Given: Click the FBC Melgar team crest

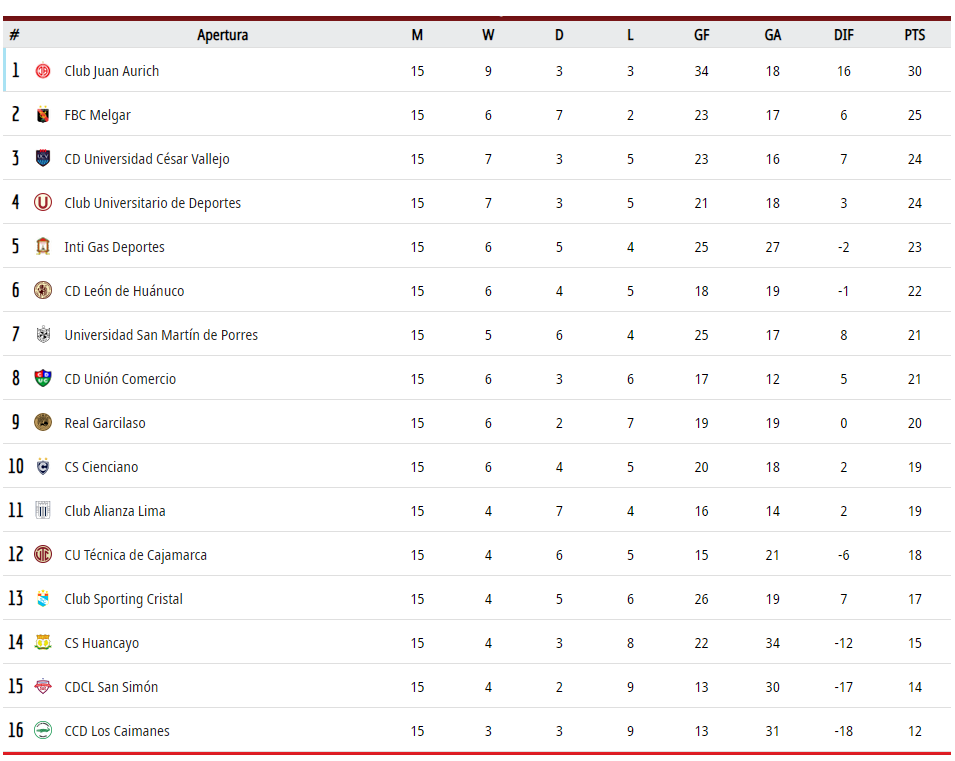Looking at the screenshot, I should [x=43, y=115].
